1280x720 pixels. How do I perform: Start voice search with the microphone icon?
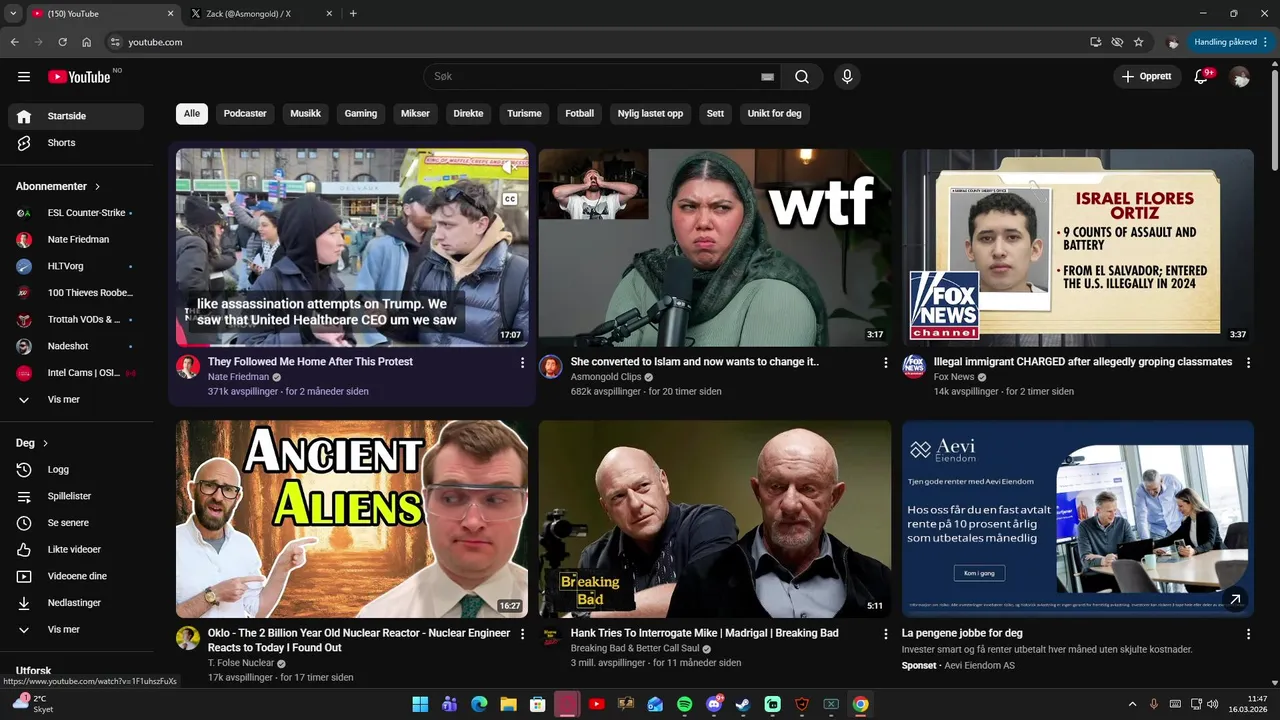[x=847, y=77]
